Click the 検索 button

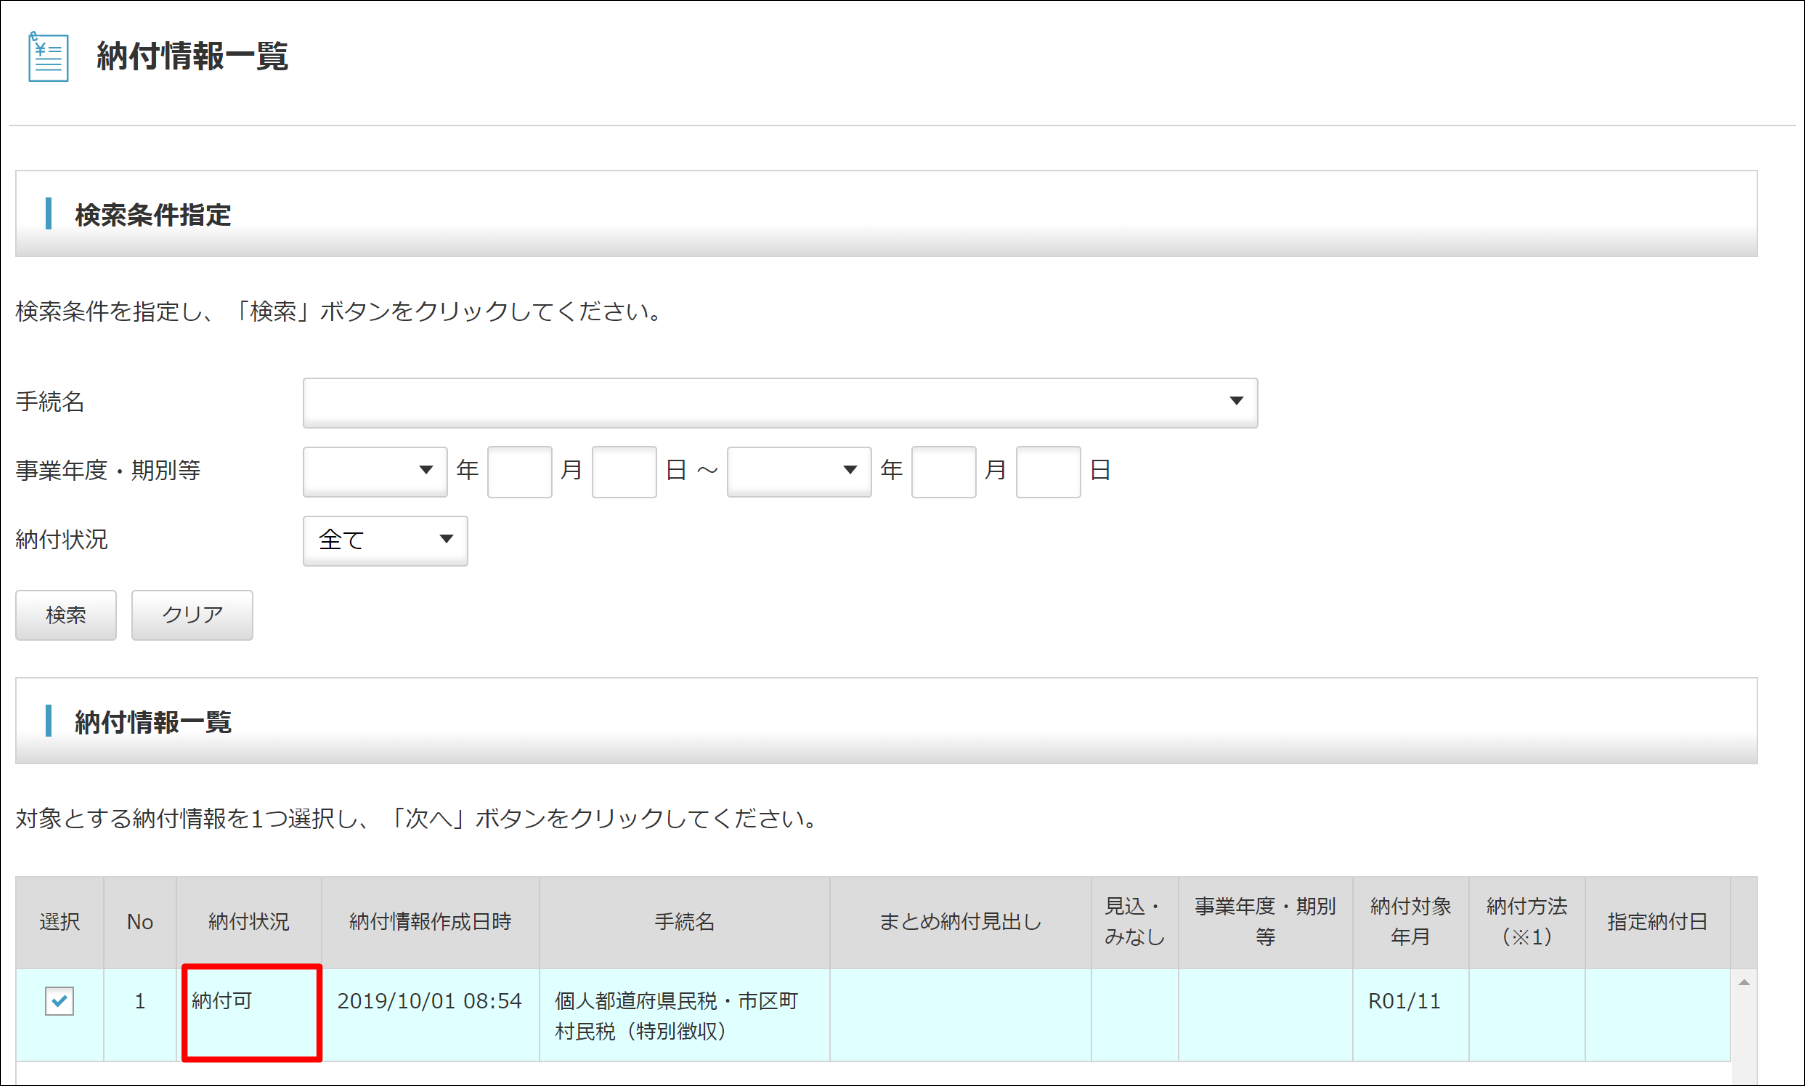point(66,615)
